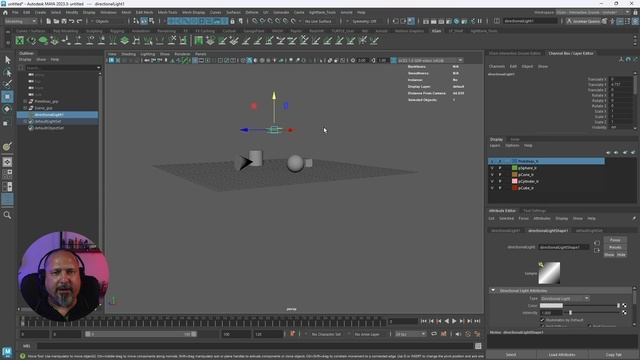Open the viewport Lighting menu
Screen dimensions: 640x360
click(x=147, y=54)
